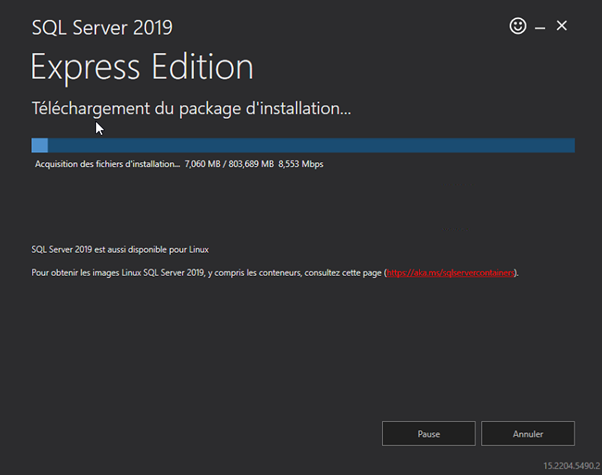Cancel the download with Annuler
This screenshot has height=475, width=602.
[528, 434]
